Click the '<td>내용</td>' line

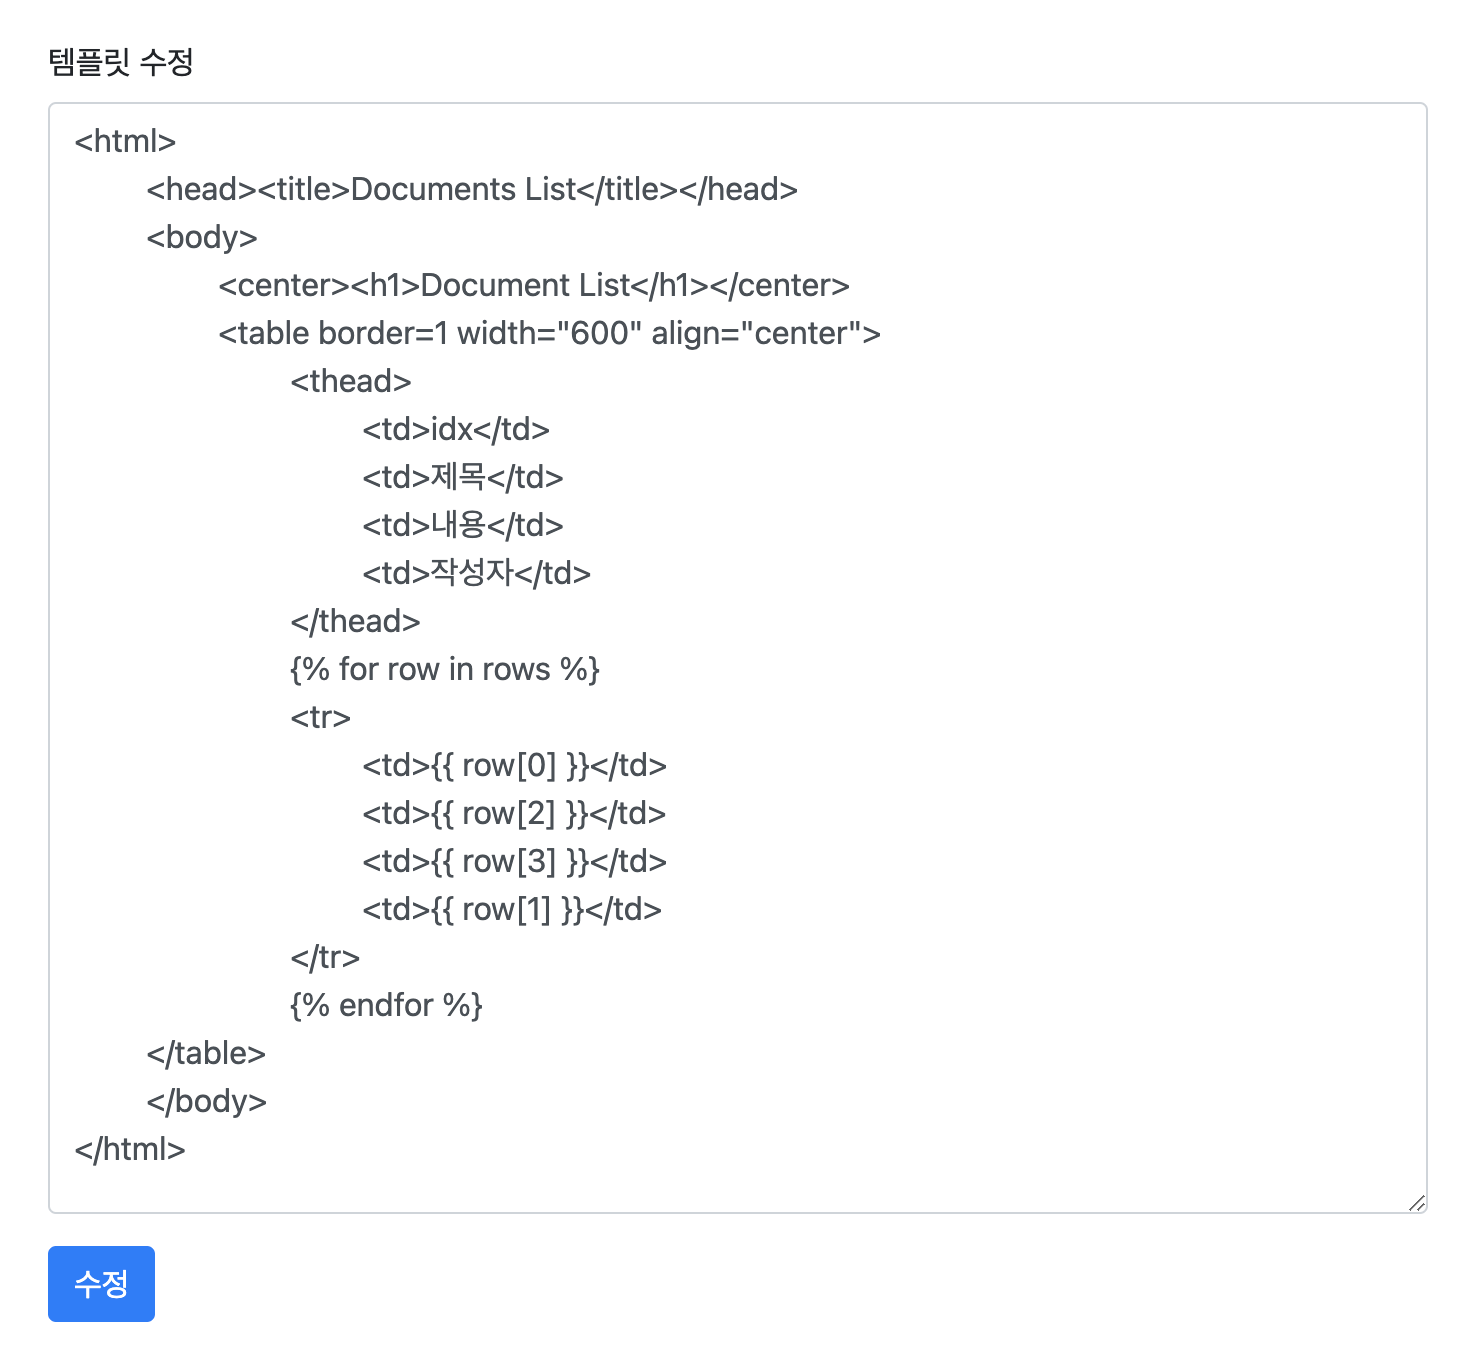[x=463, y=525]
